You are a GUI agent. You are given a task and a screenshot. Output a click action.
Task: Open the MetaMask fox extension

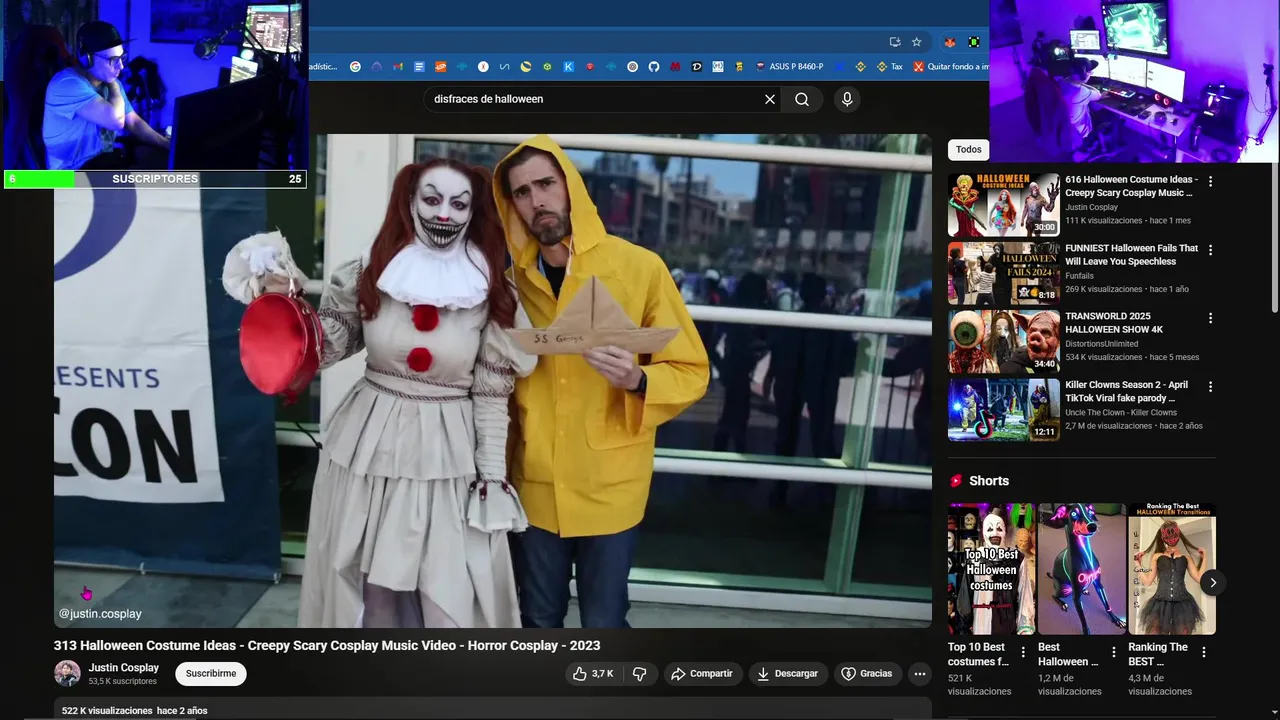click(949, 42)
